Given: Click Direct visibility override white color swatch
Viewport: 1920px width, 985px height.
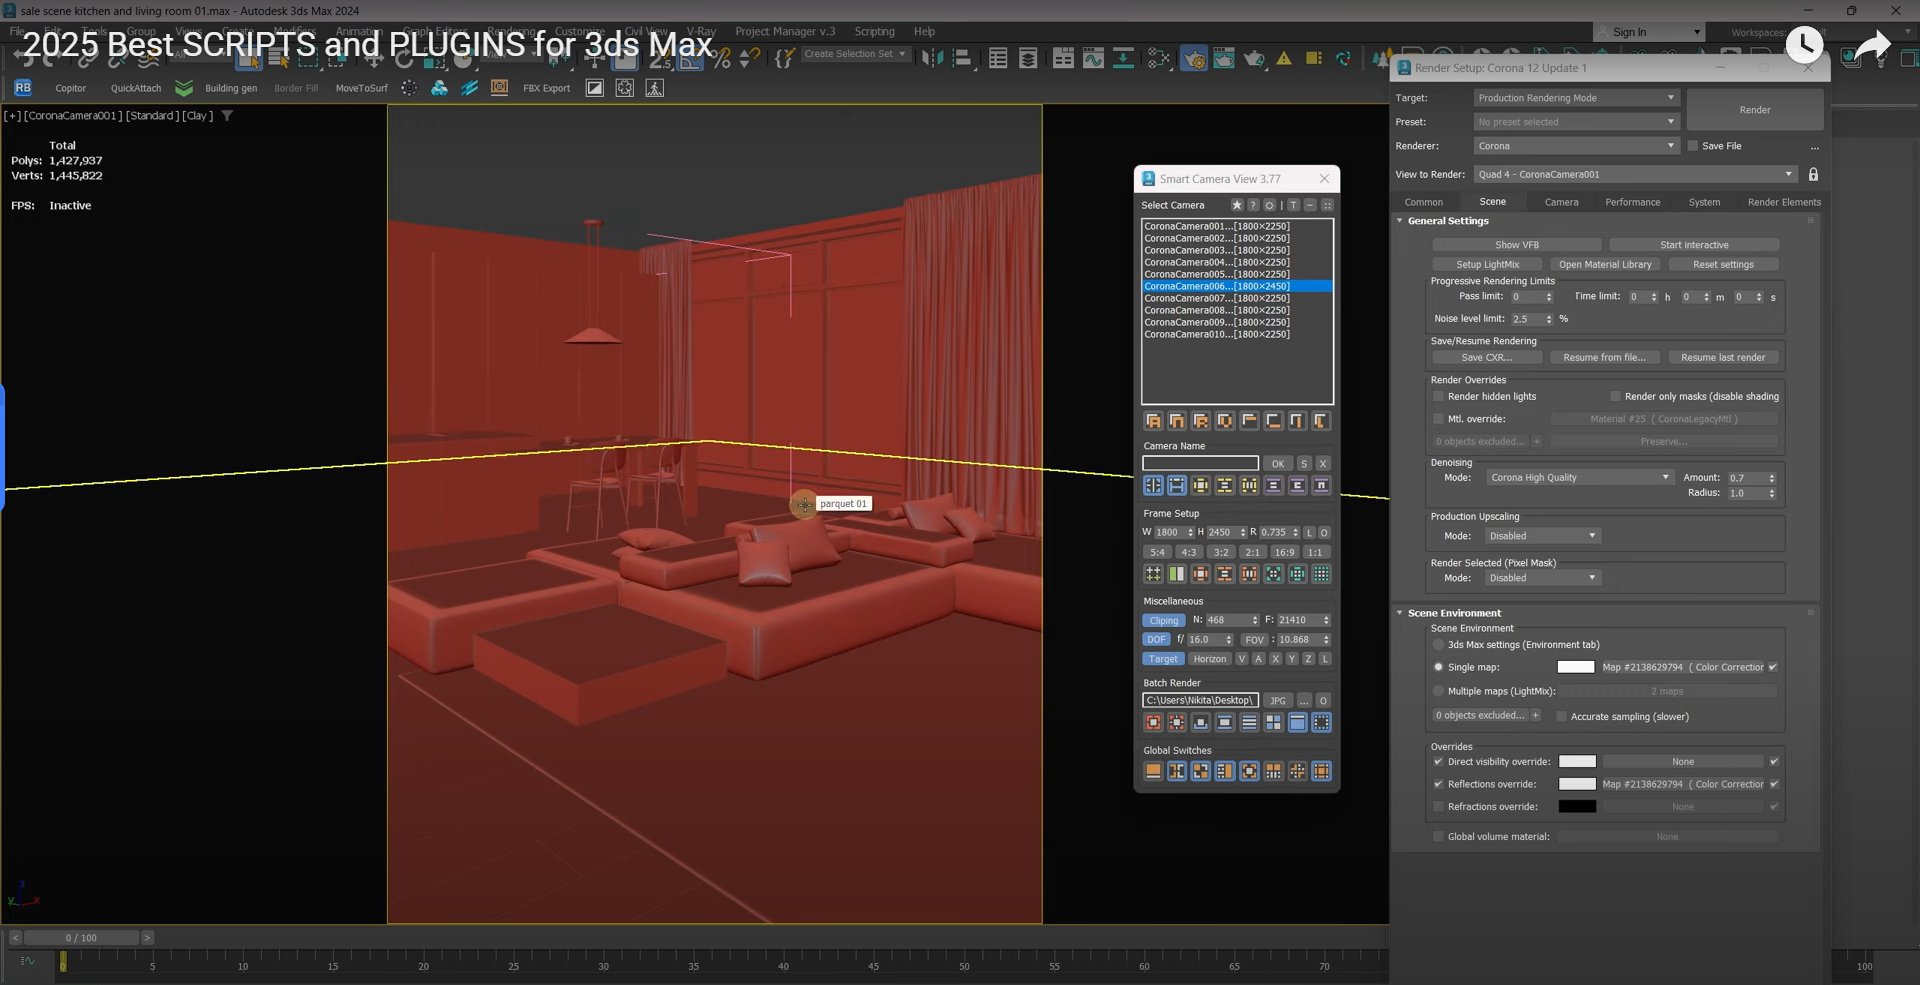Looking at the screenshot, I should point(1577,762).
